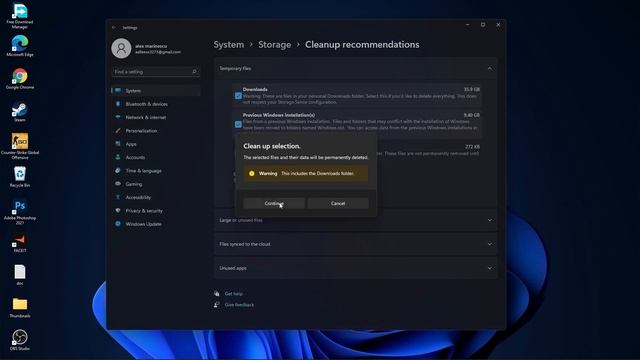
Task: Close the Settings window
Action: pyautogui.click(x=498, y=25)
